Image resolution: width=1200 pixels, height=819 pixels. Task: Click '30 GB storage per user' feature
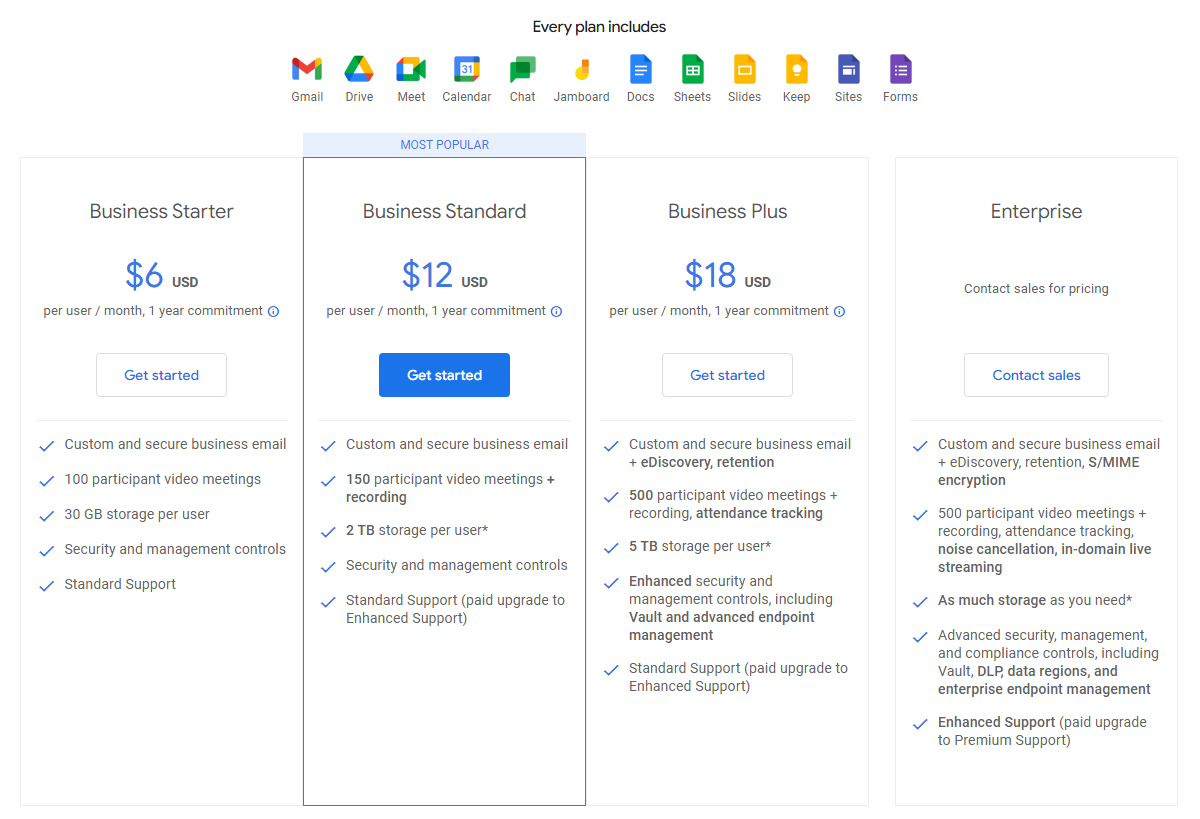[137, 514]
